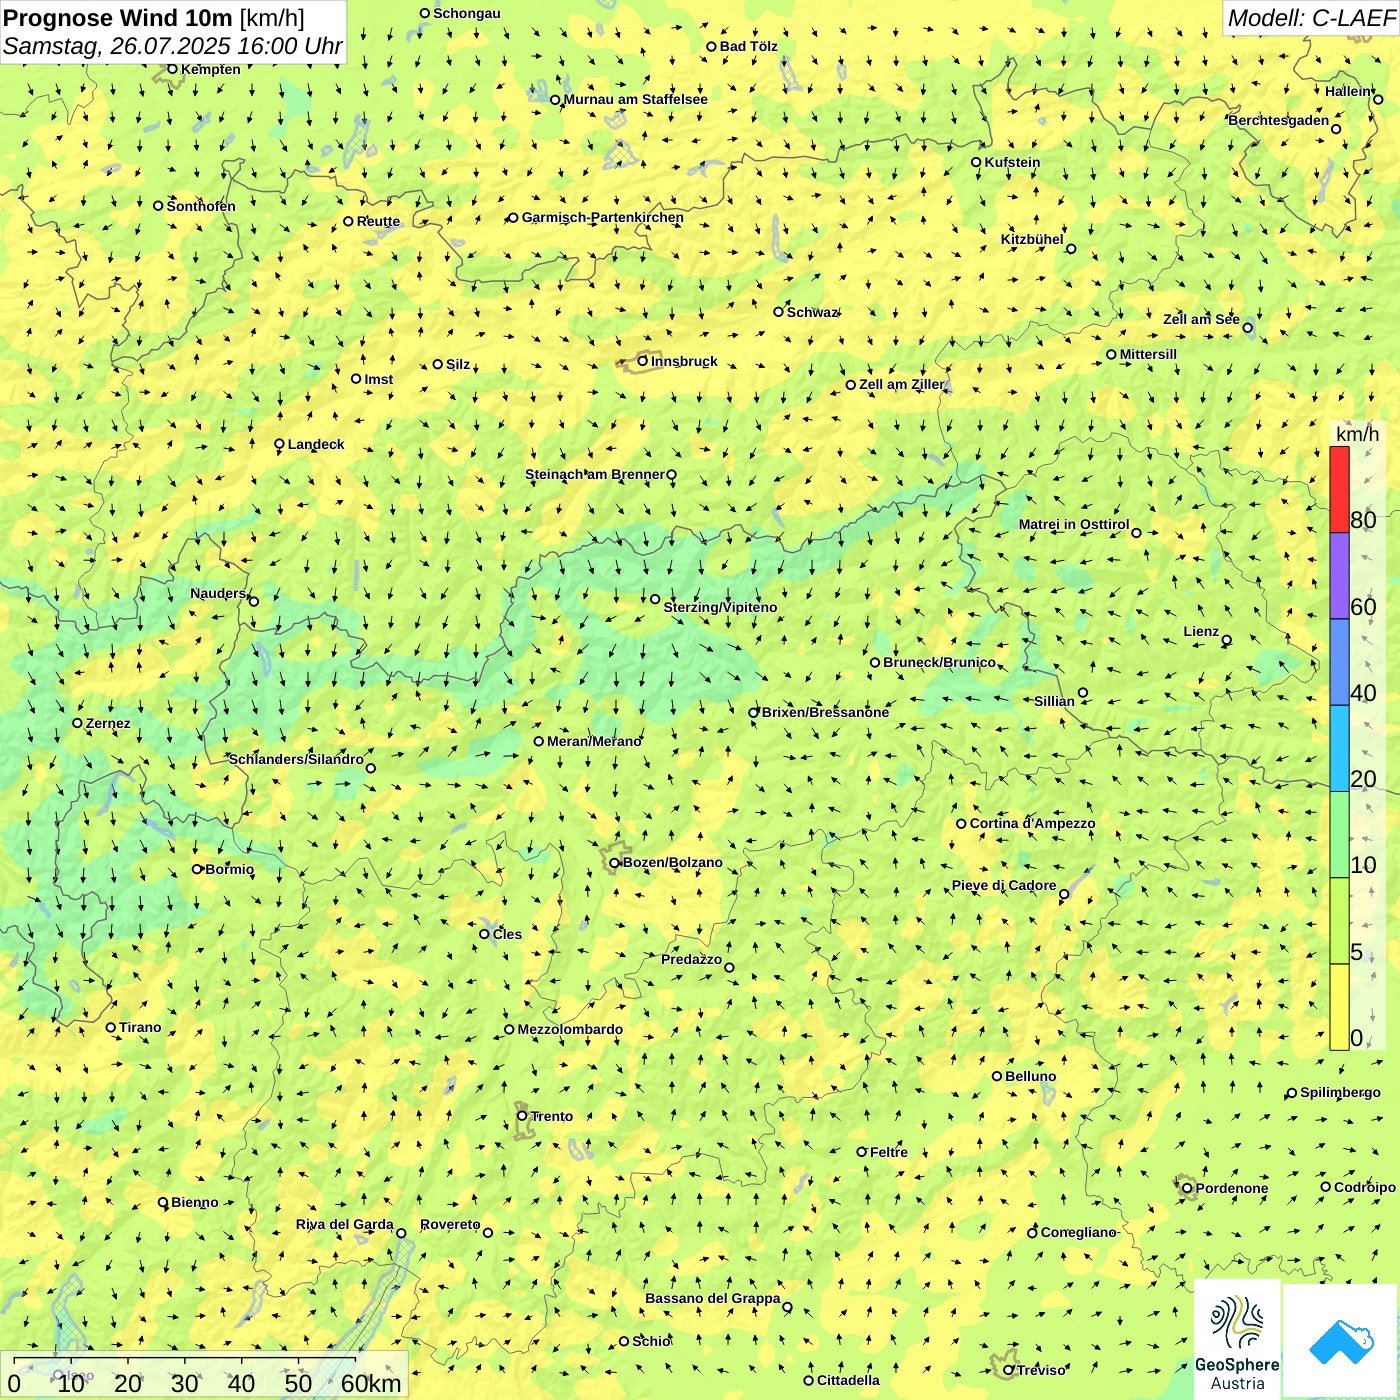Viewport: 1400px width, 1400px height.
Task: Click the 'Bruneck/Brunico' label
Action: pyautogui.click(x=940, y=662)
